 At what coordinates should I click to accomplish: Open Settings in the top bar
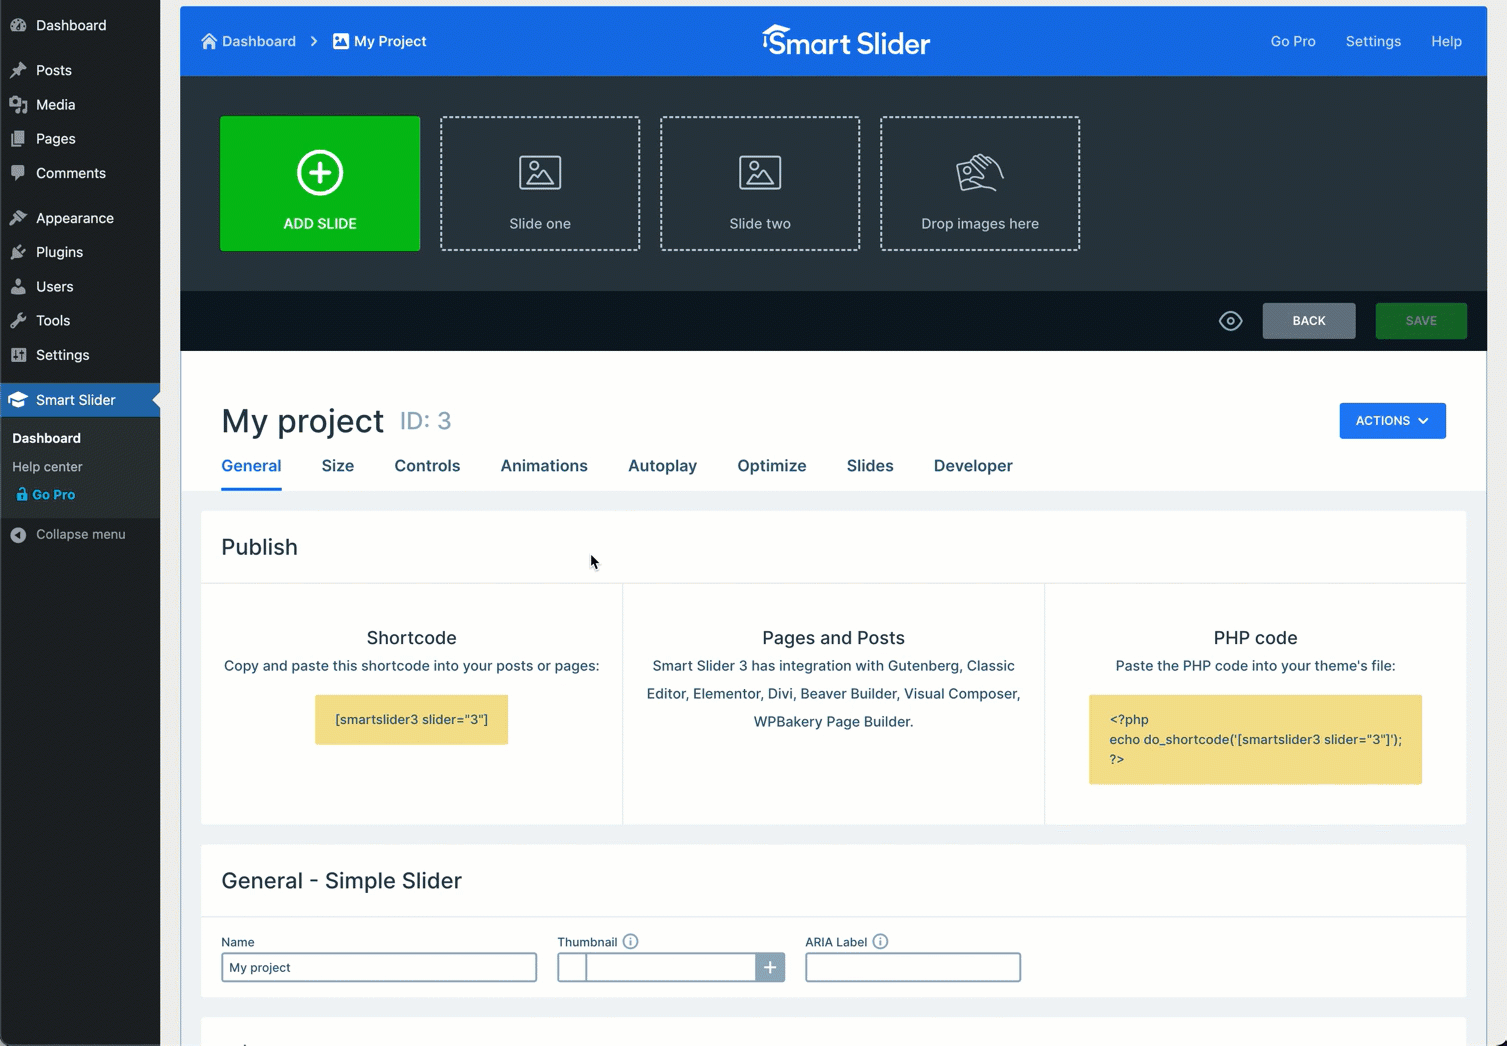coord(1373,41)
